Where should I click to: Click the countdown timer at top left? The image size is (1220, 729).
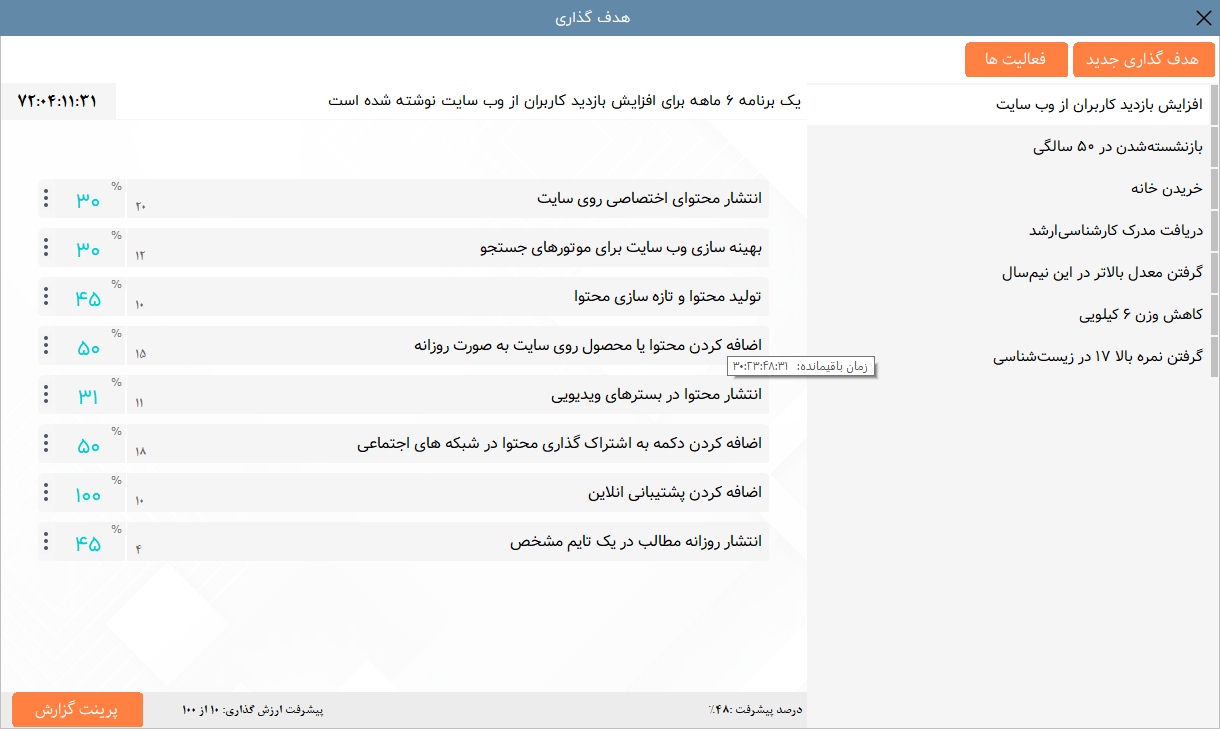(x=58, y=101)
